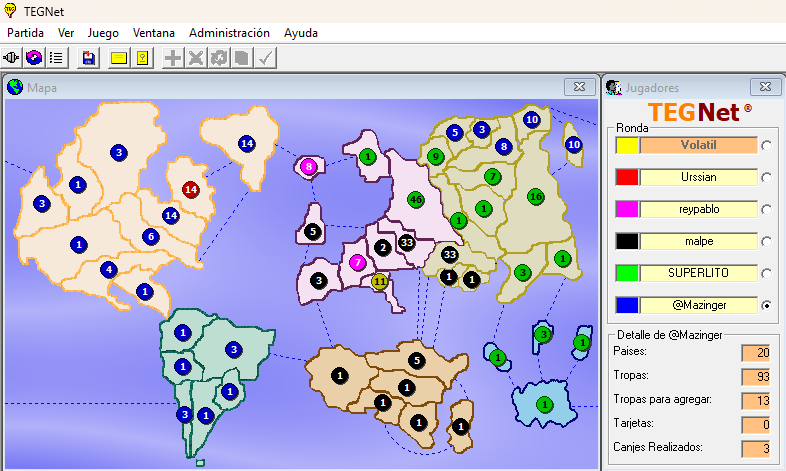Open the list view toolbar icon

(57, 58)
